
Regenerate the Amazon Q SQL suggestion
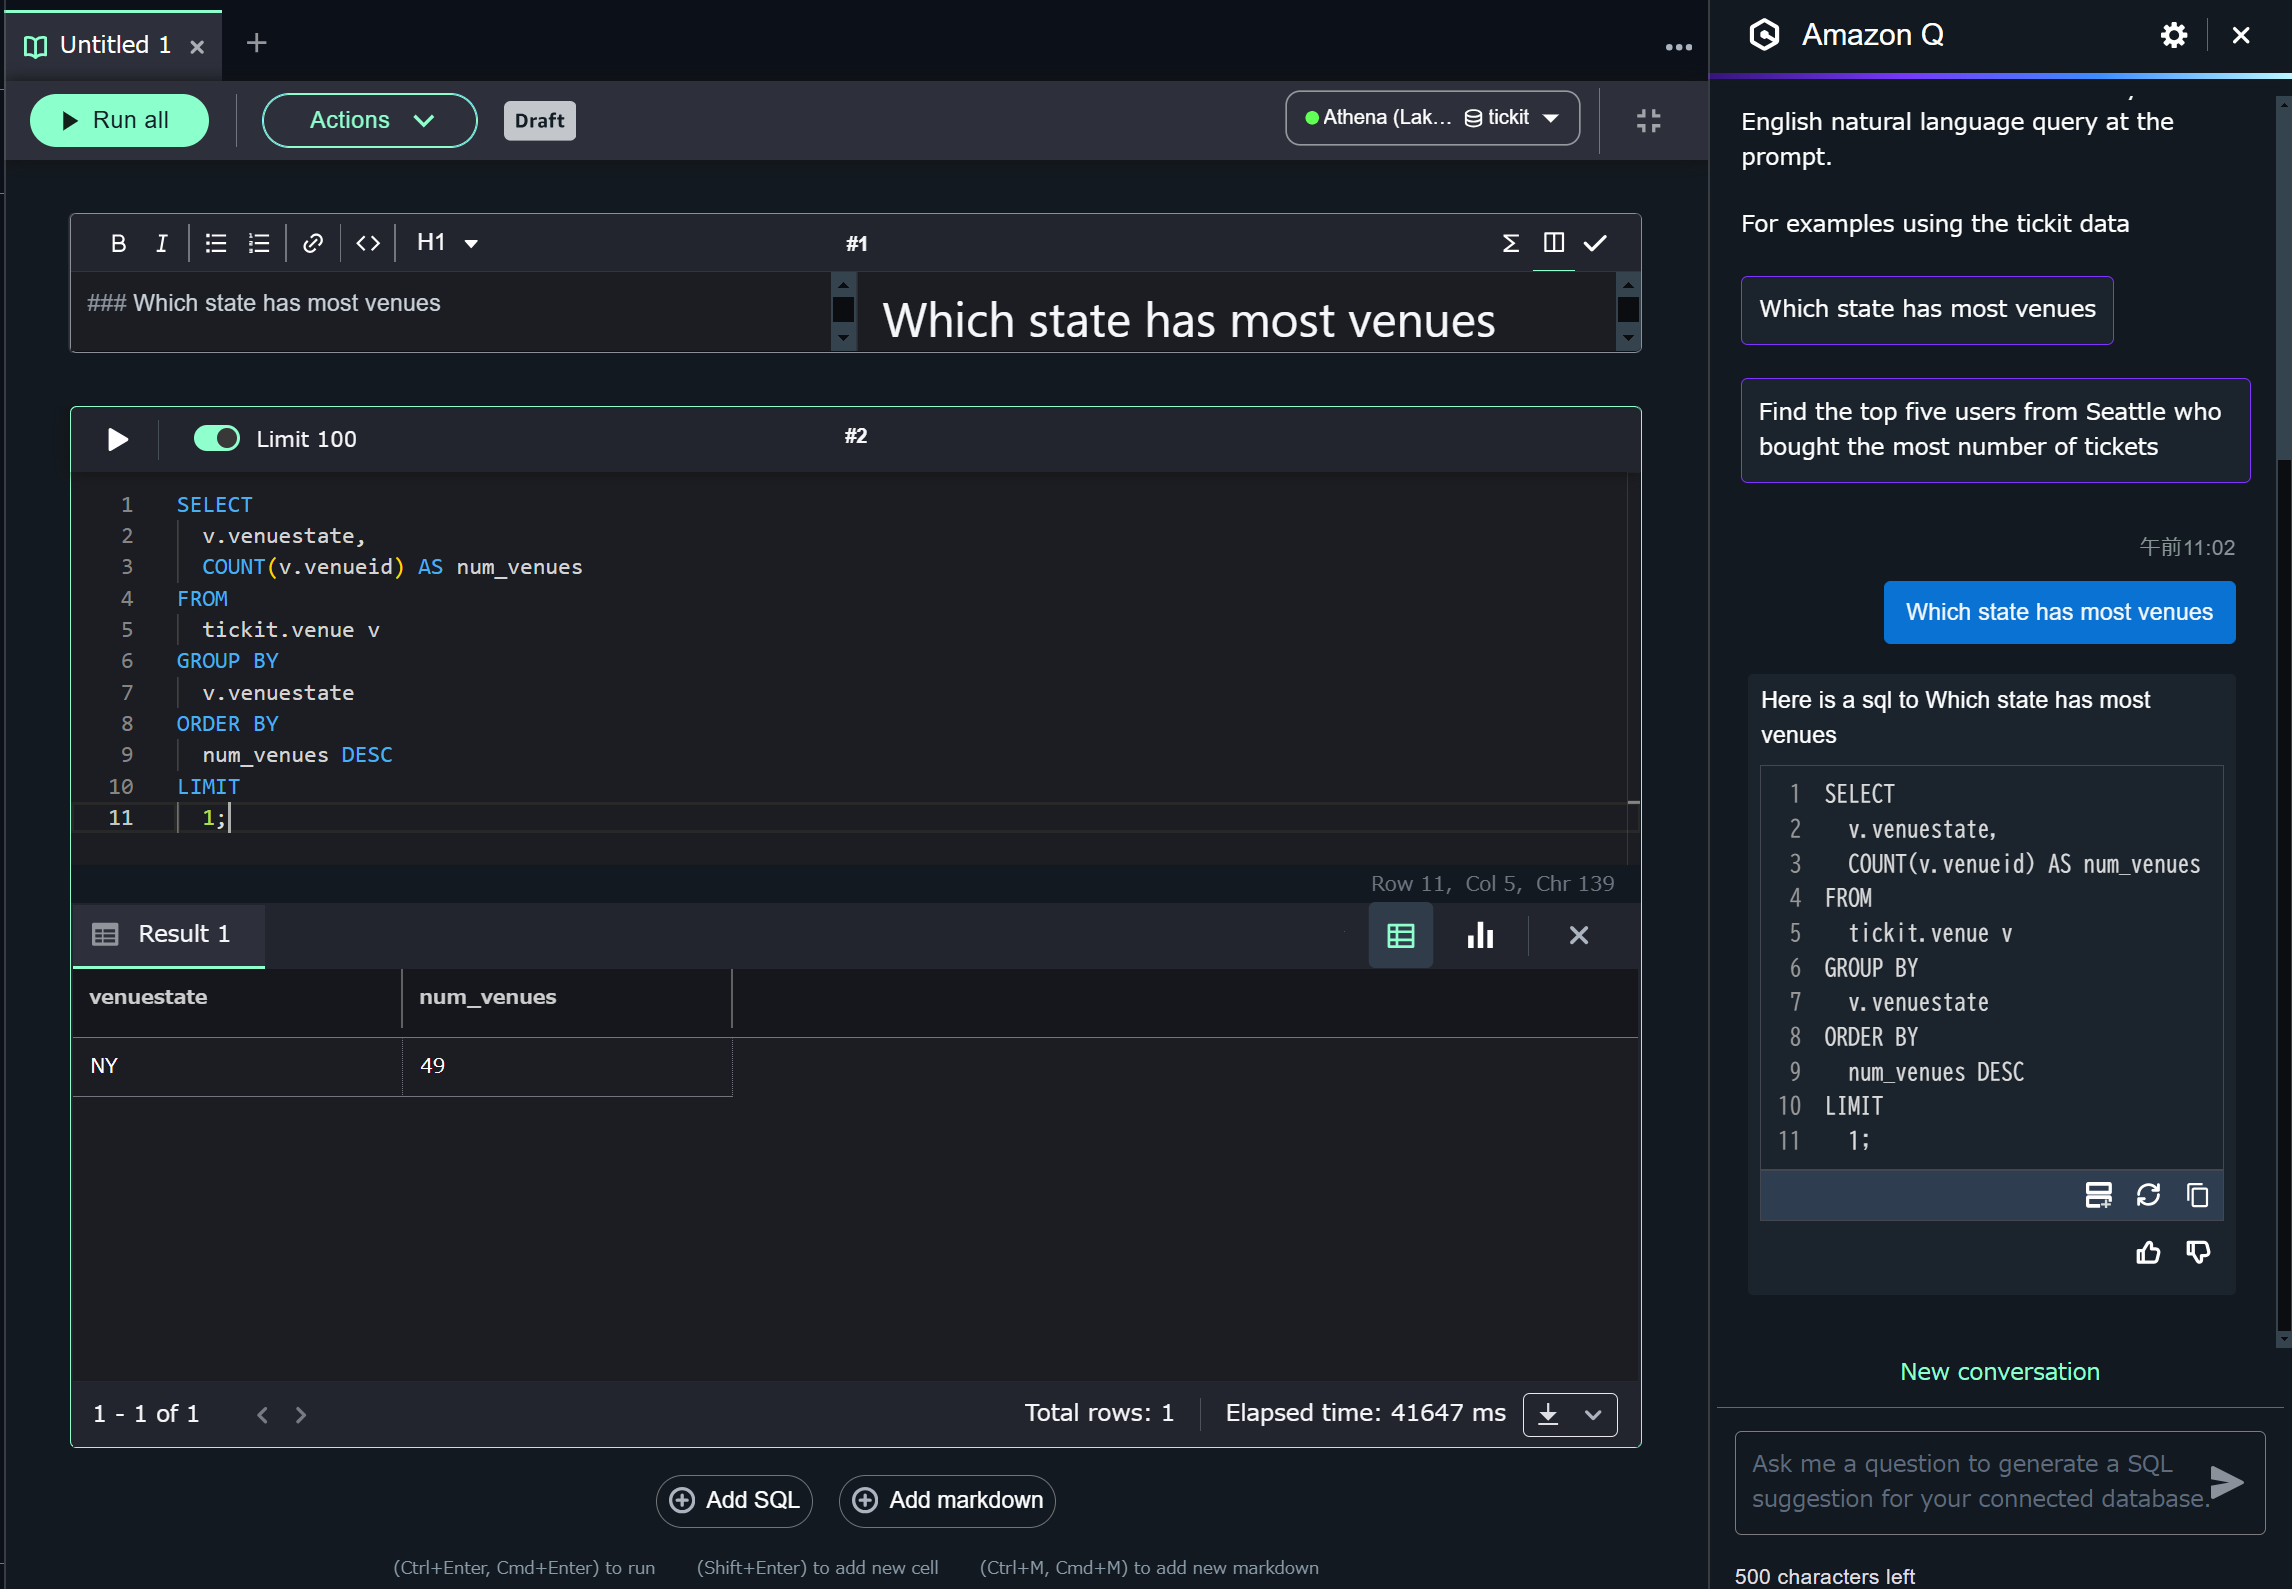pyautogui.click(x=2148, y=1195)
